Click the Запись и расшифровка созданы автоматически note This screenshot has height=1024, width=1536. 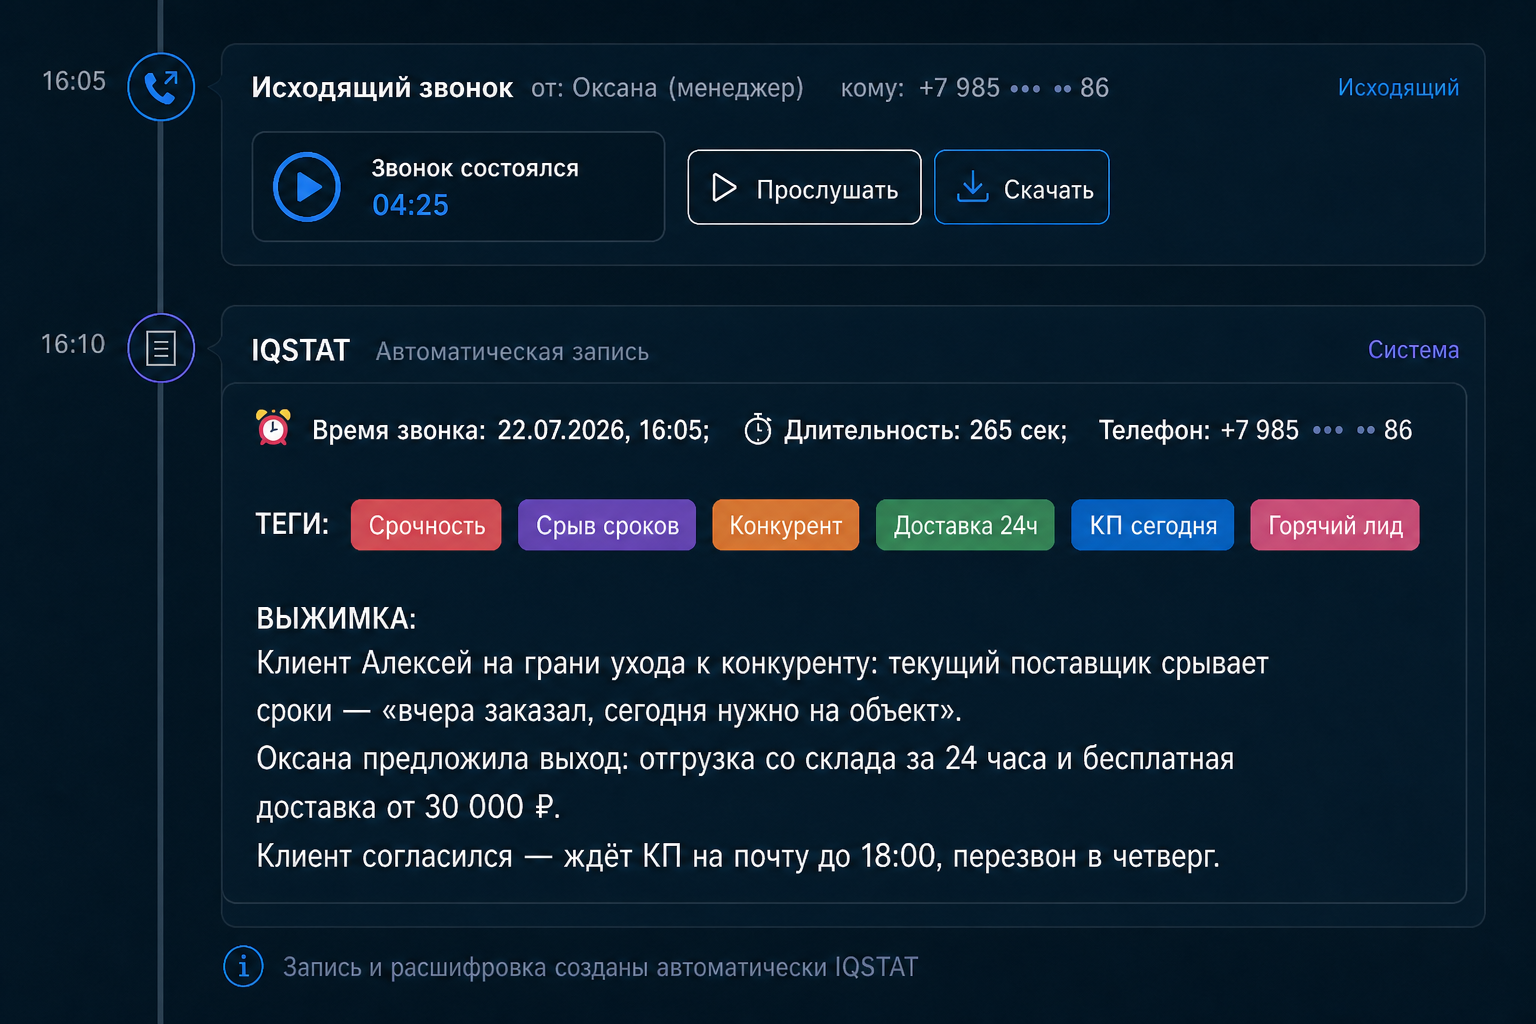pos(600,967)
